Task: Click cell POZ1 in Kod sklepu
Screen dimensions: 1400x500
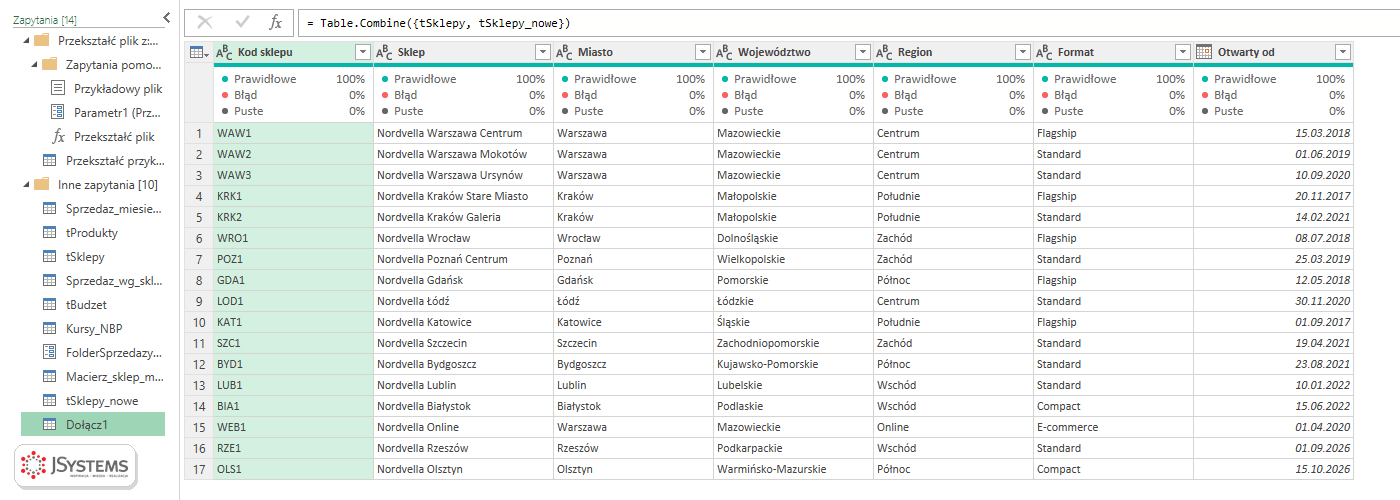Action: [293, 259]
